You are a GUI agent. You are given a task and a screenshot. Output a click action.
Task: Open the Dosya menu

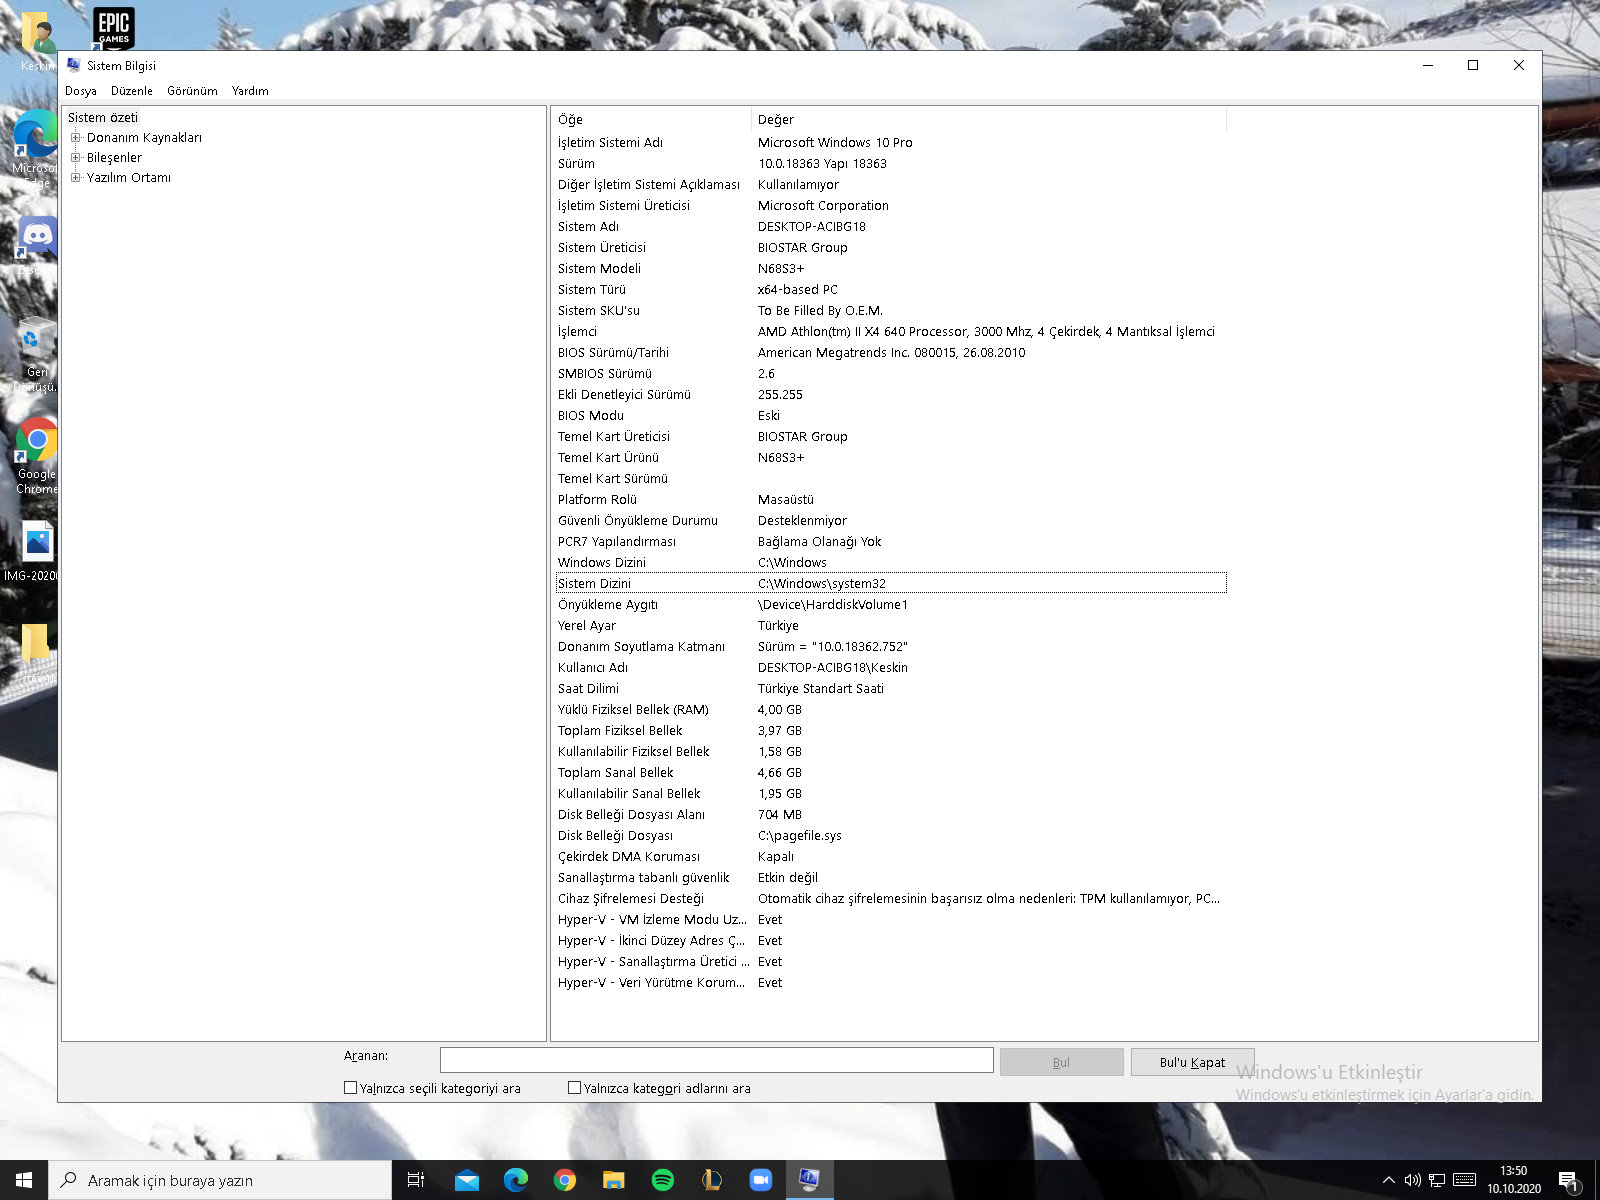click(81, 91)
